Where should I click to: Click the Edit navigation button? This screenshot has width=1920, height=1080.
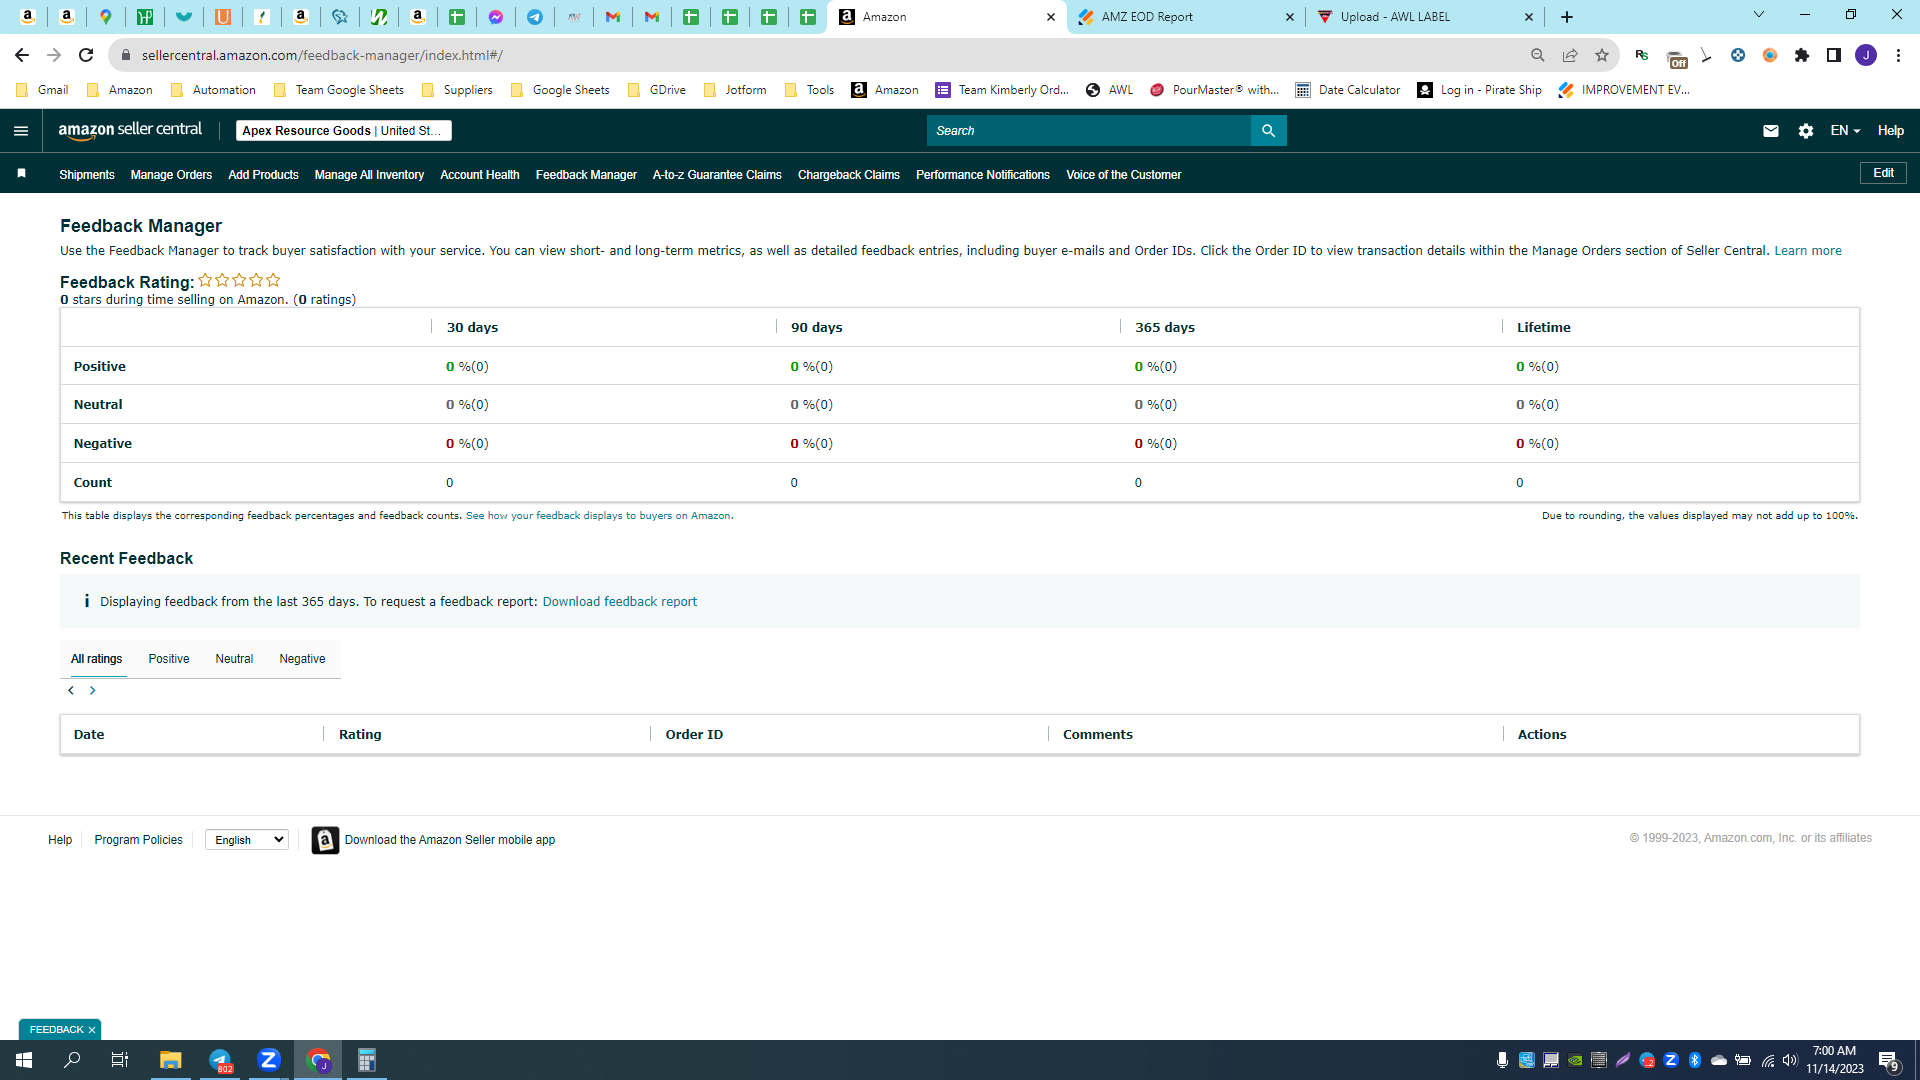[x=1883, y=173]
